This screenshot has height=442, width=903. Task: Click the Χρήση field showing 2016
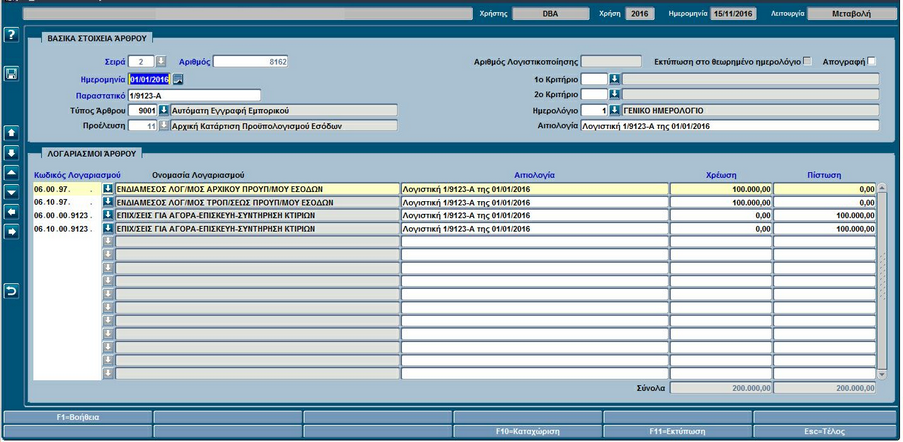point(640,14)
